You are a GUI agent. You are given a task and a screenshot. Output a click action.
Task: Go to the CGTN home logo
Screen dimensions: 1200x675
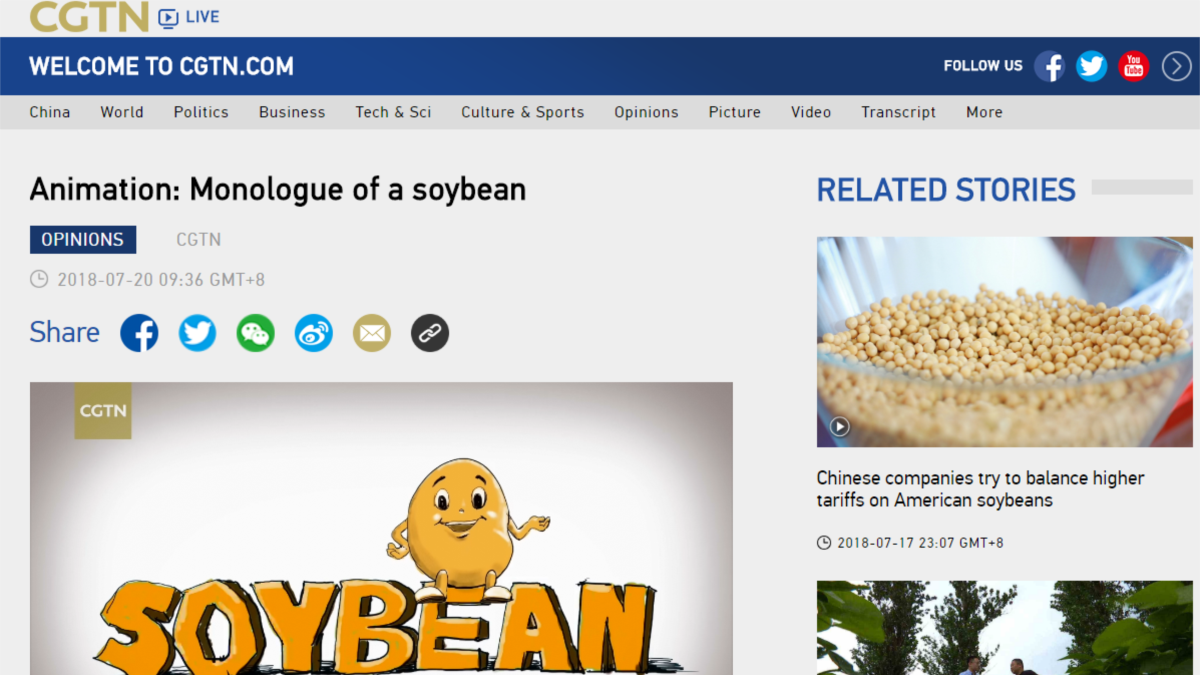pos(89,16)
